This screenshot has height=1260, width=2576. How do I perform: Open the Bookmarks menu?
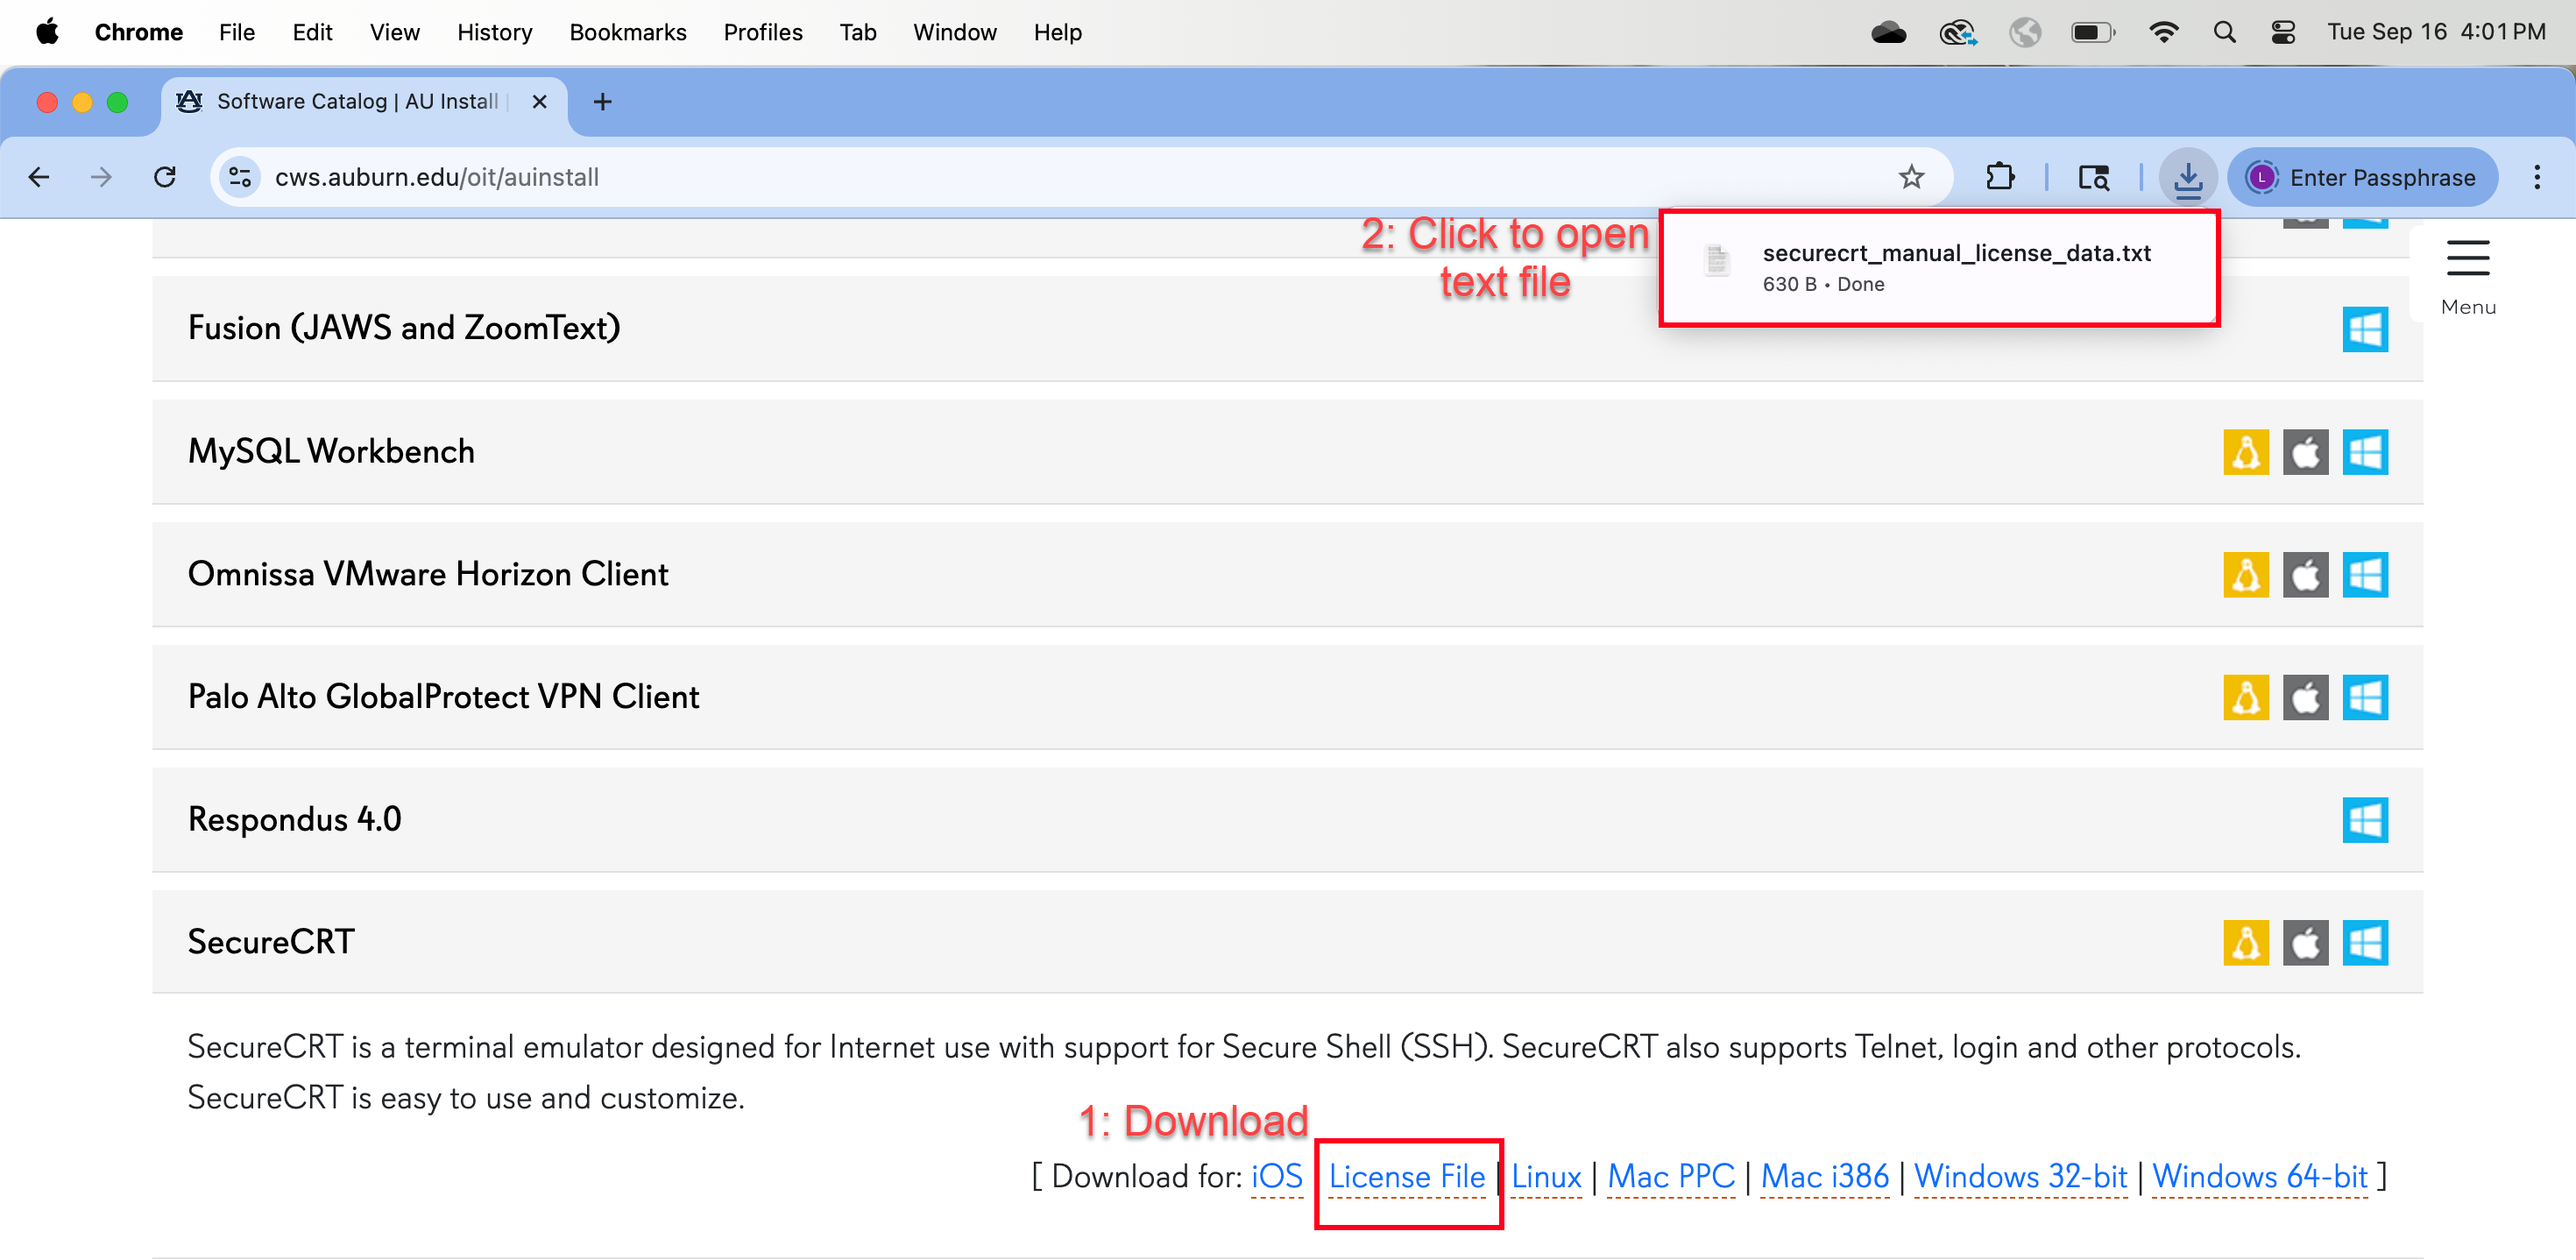pos(627,32)
